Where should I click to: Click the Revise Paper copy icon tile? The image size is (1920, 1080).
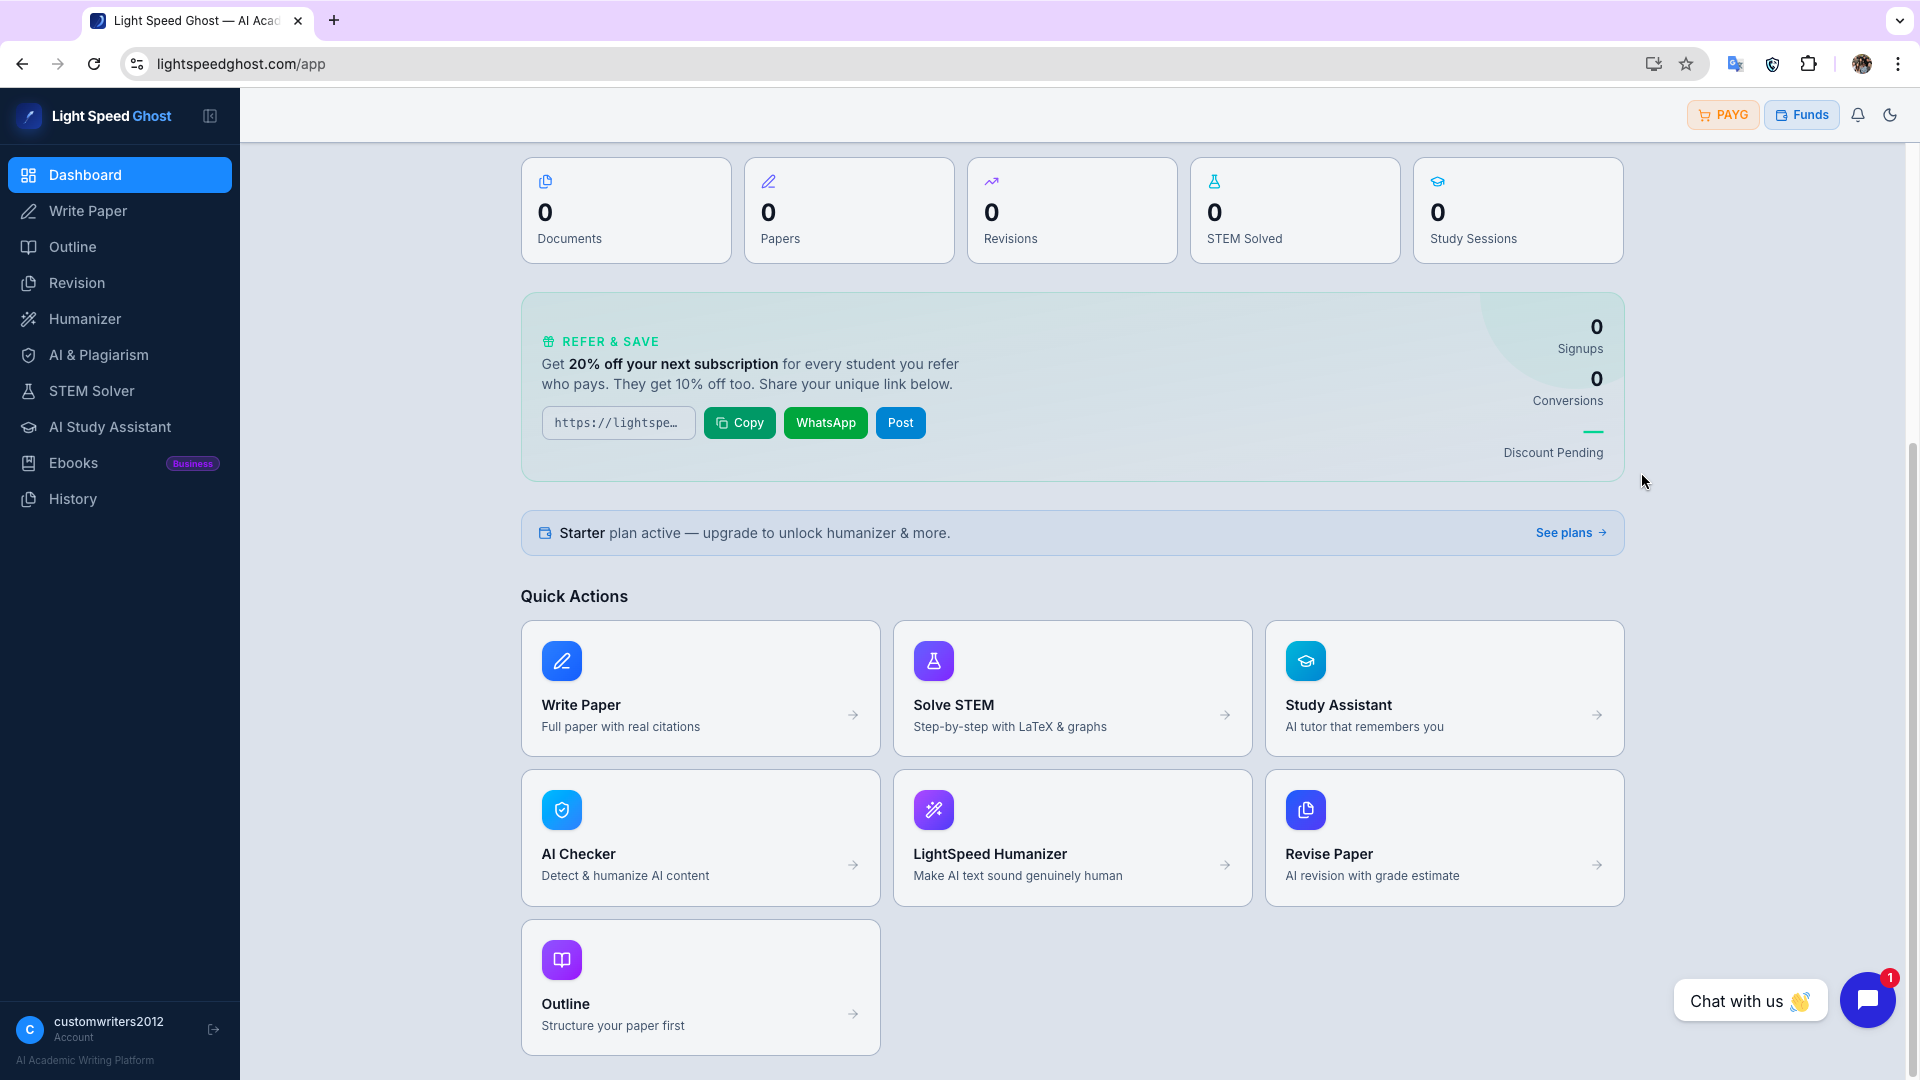1306,810
